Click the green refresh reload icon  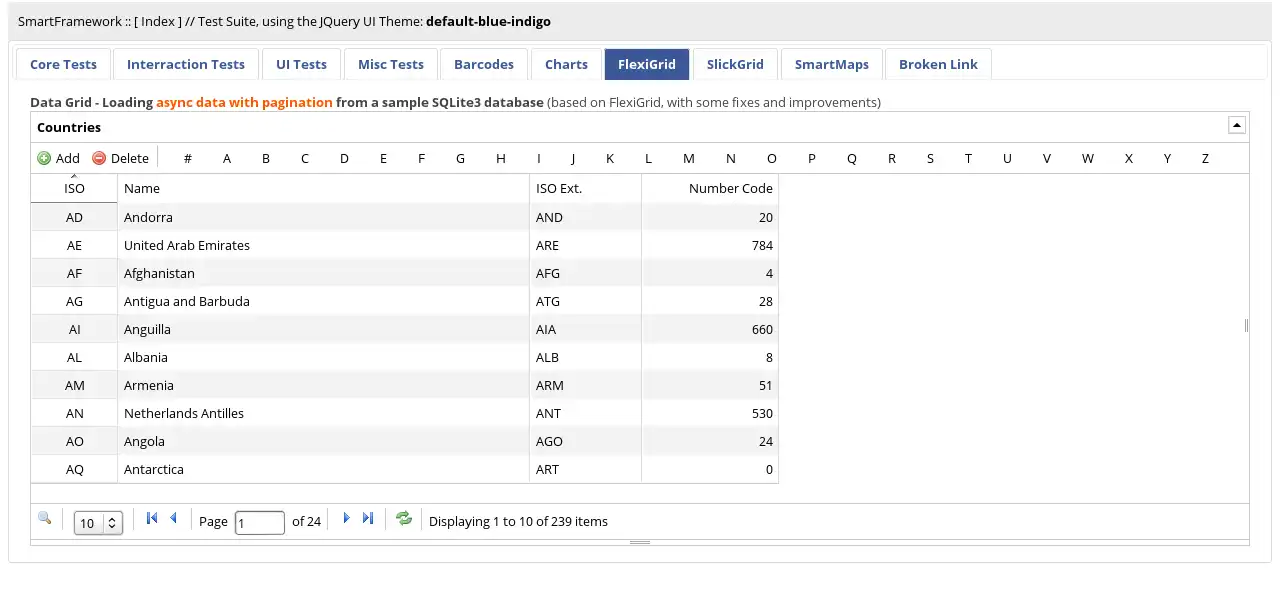404,518
